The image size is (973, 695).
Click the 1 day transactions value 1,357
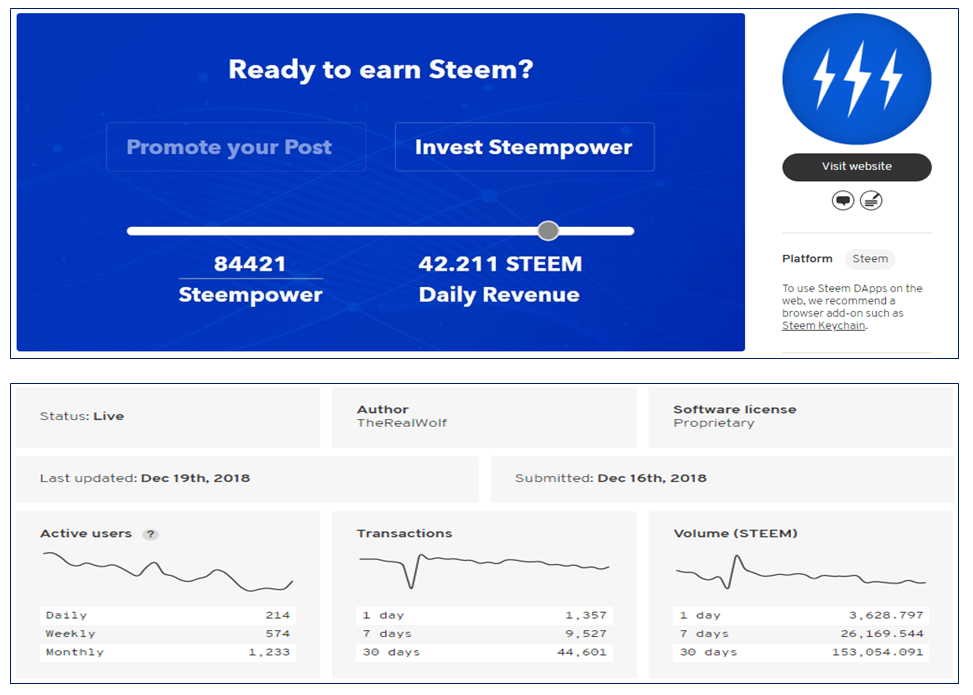(585, 616)
